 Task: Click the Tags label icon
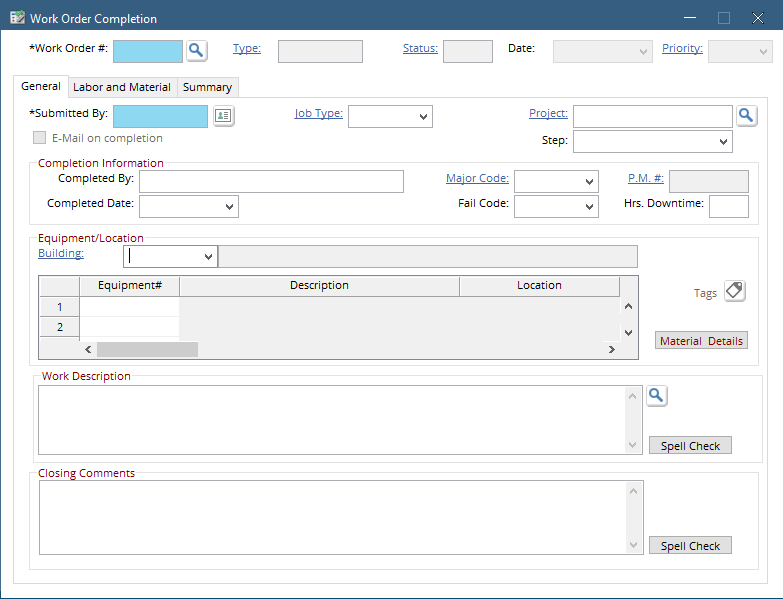735,291
